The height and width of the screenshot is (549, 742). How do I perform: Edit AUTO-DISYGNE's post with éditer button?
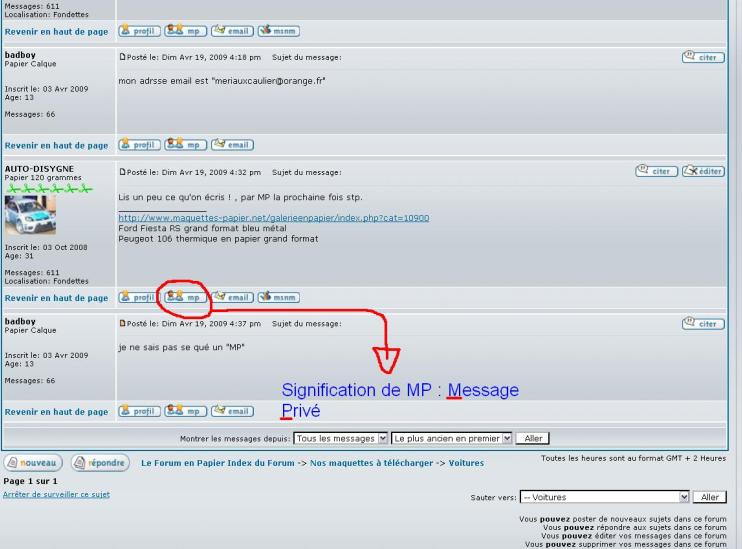pos(703,171)
